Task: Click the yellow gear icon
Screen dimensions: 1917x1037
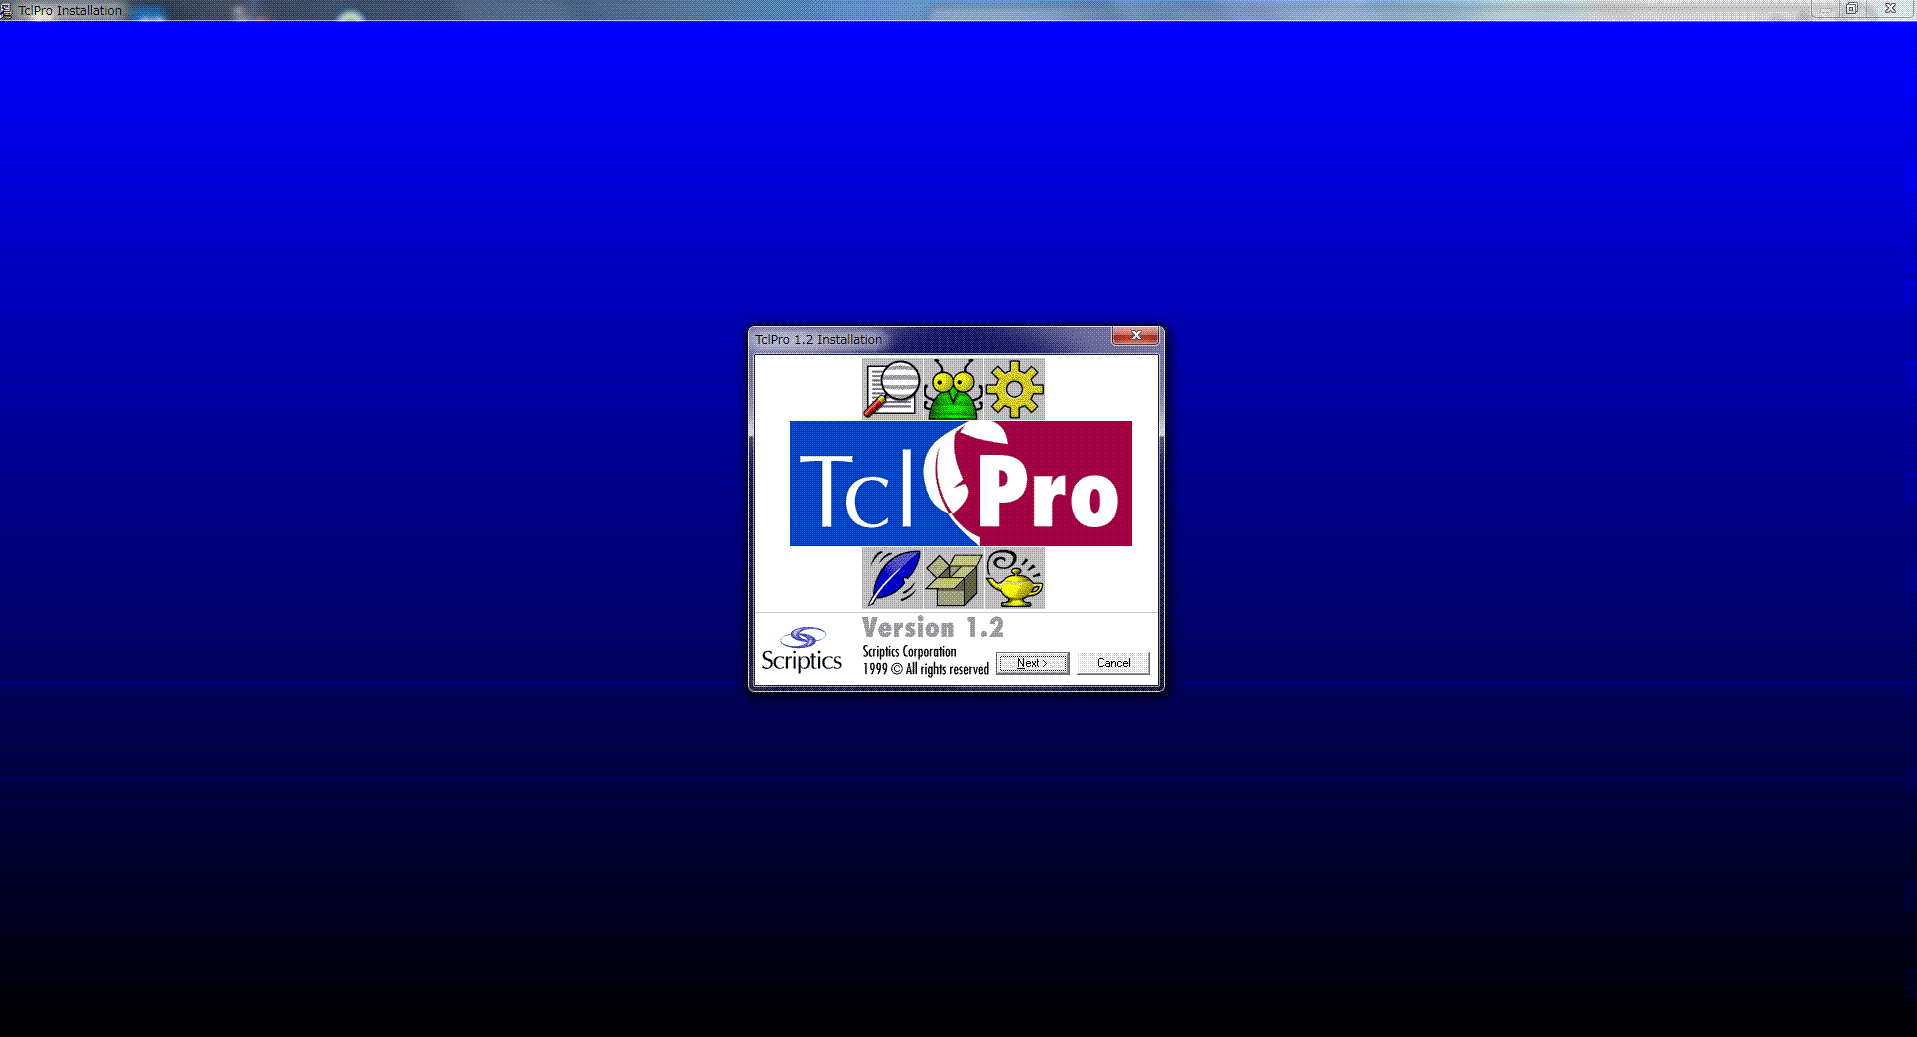Action: coord(1015,389)
